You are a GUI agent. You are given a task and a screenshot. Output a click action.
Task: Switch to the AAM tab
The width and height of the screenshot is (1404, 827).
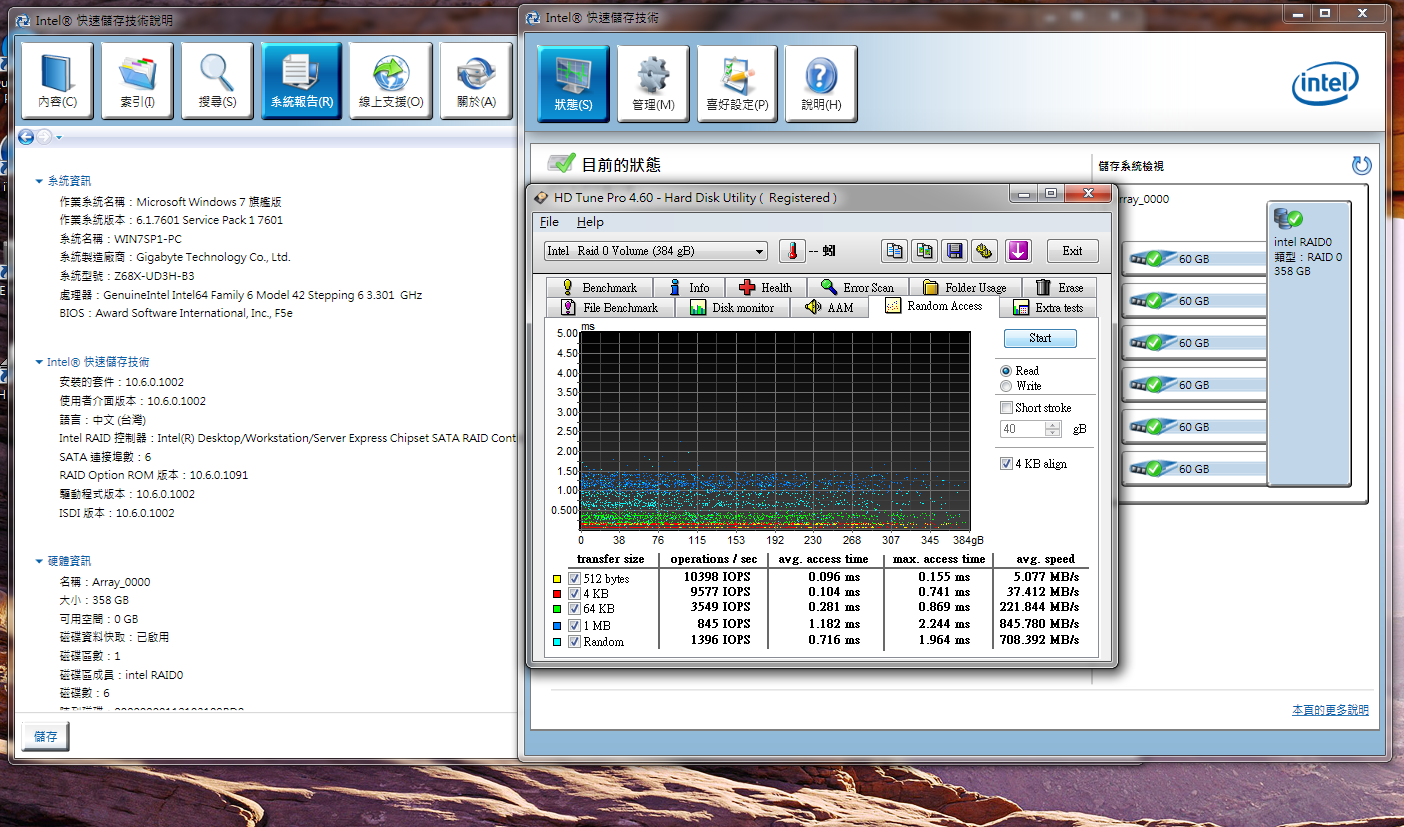tap(829, 308)
